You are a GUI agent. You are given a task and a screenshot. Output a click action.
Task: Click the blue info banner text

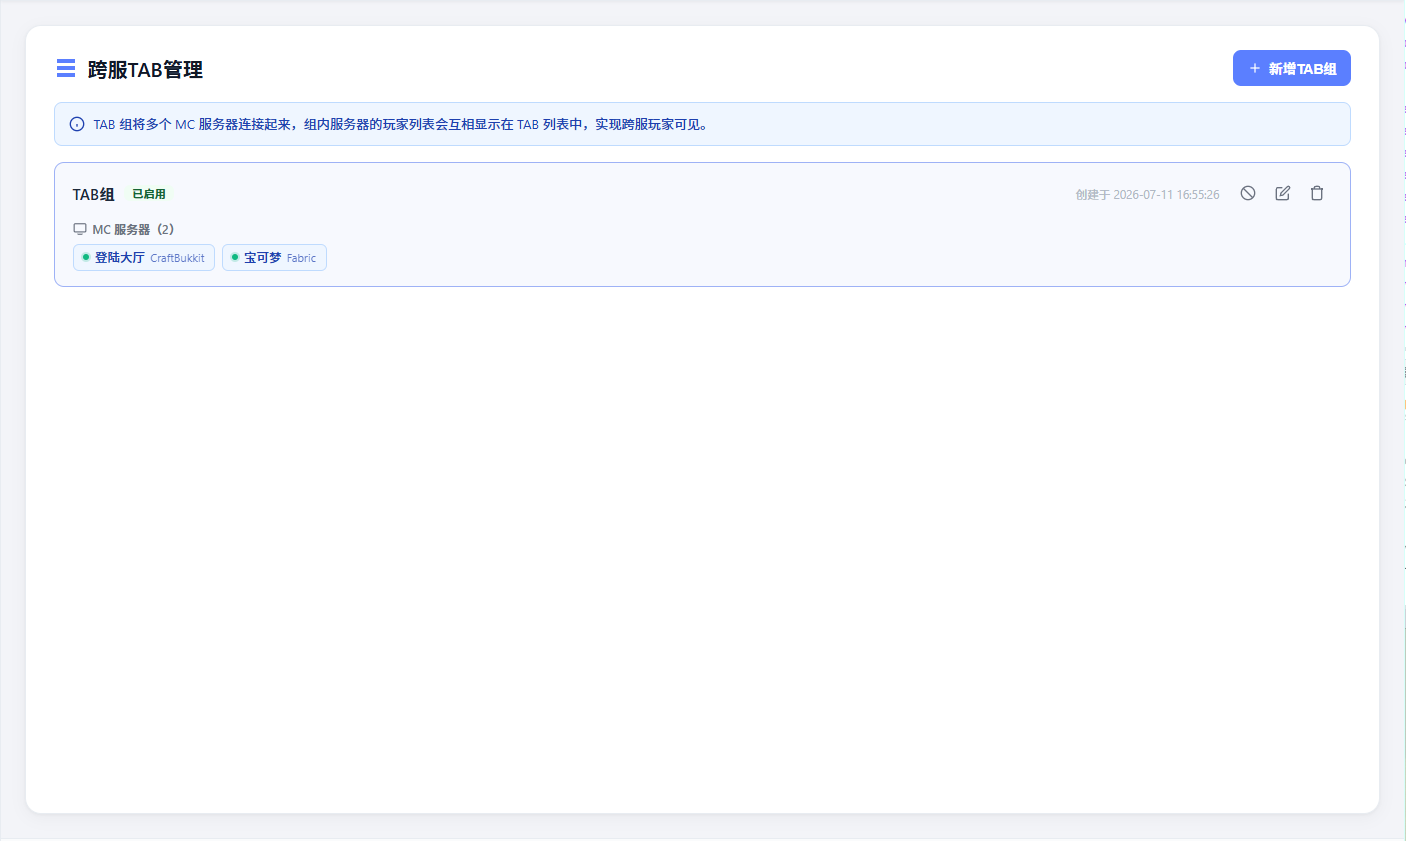(x=400, y=125)
